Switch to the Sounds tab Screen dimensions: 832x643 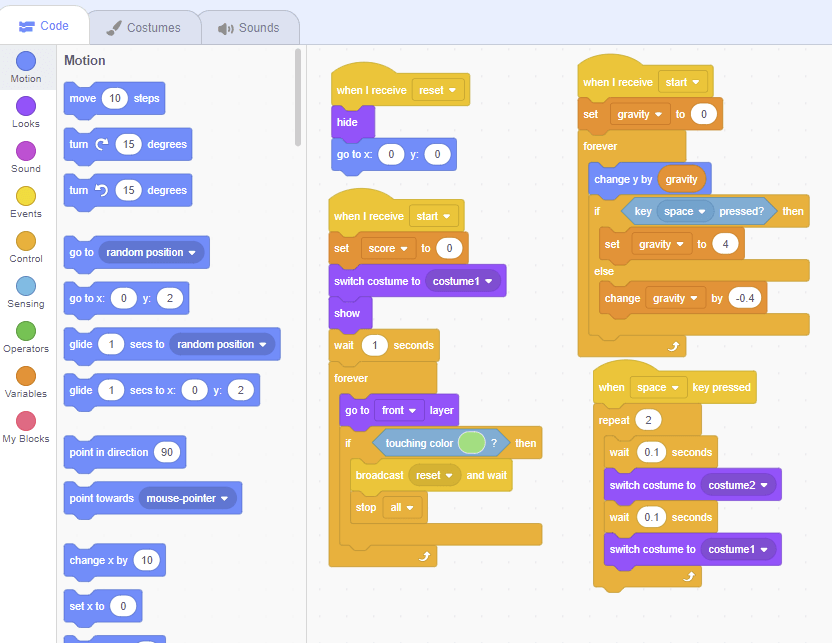pyautogui.click(x=250, y=28)
